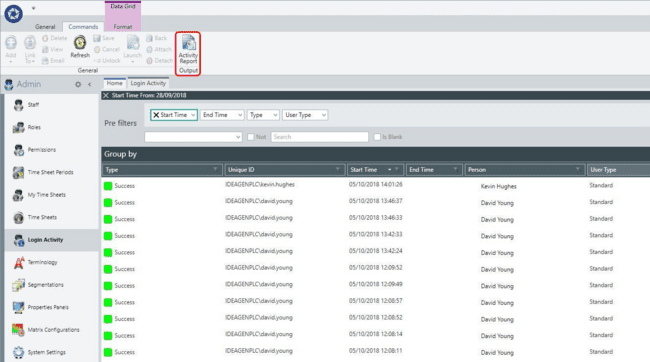
Task: Click the Person column filter icon
Action: point(578,170)
